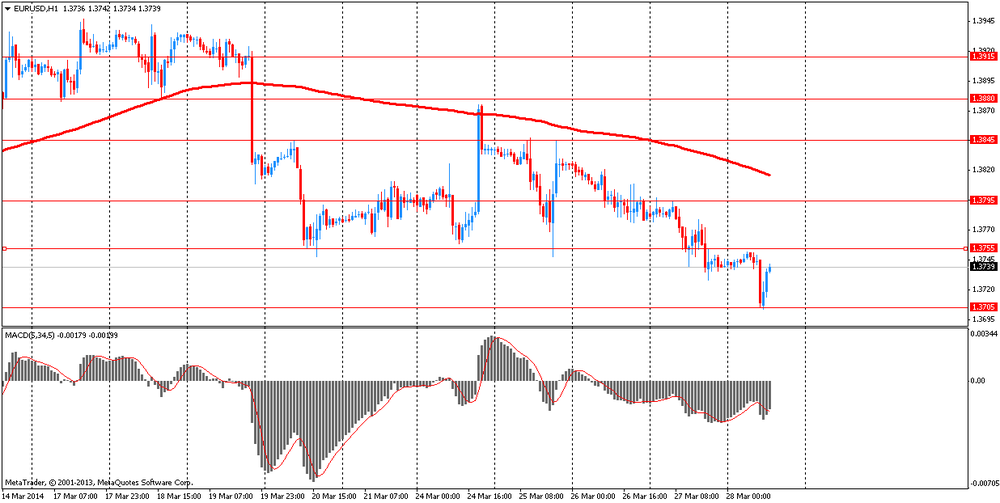This screenshot has height=503, width=1000.
Task: Click the 1.3820 price scale value
Action: tap(983, 170)
